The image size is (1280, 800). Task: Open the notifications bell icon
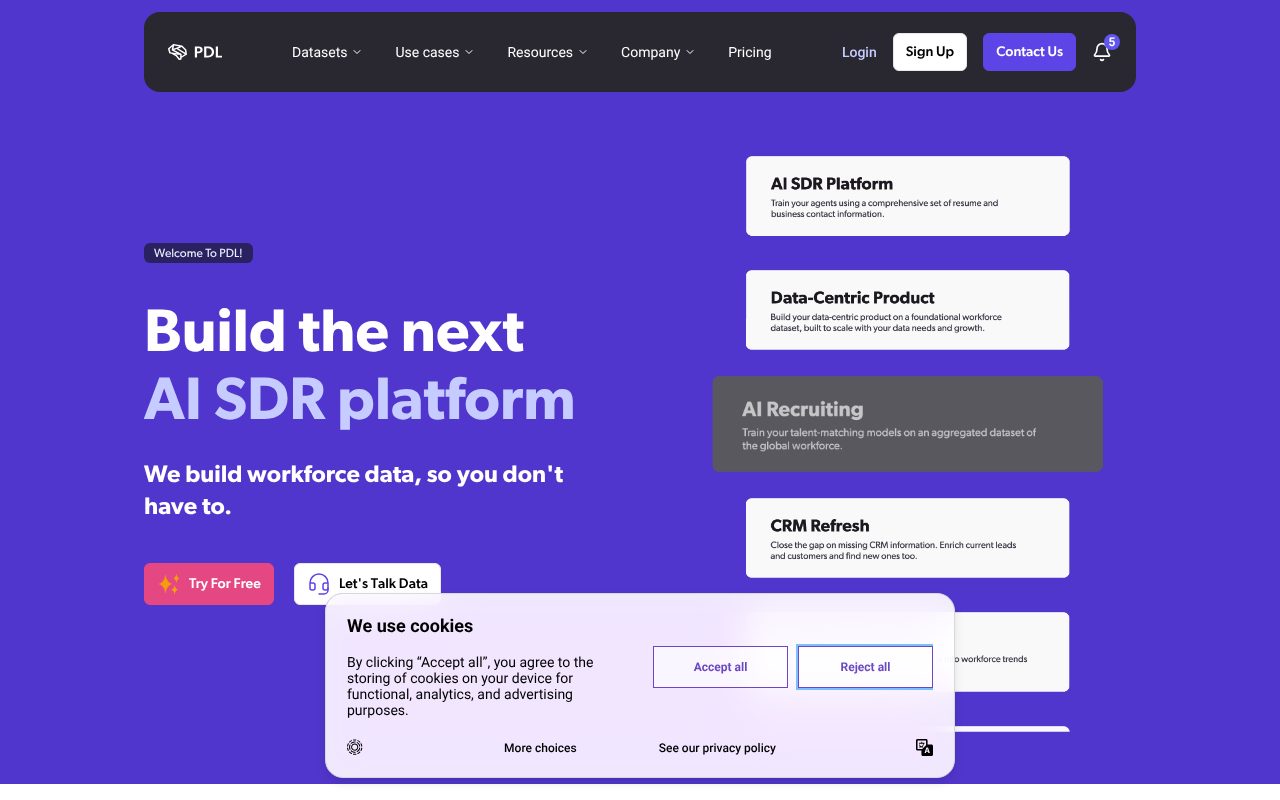tap(1101, 53)
